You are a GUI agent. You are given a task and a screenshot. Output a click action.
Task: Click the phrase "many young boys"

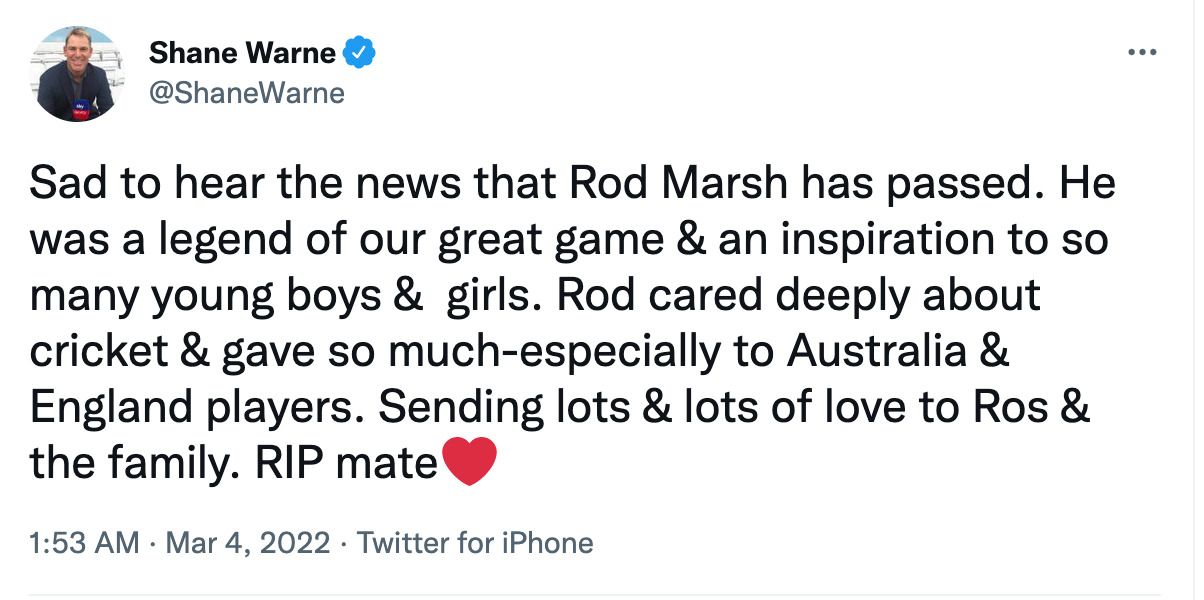tap(201, 297)
